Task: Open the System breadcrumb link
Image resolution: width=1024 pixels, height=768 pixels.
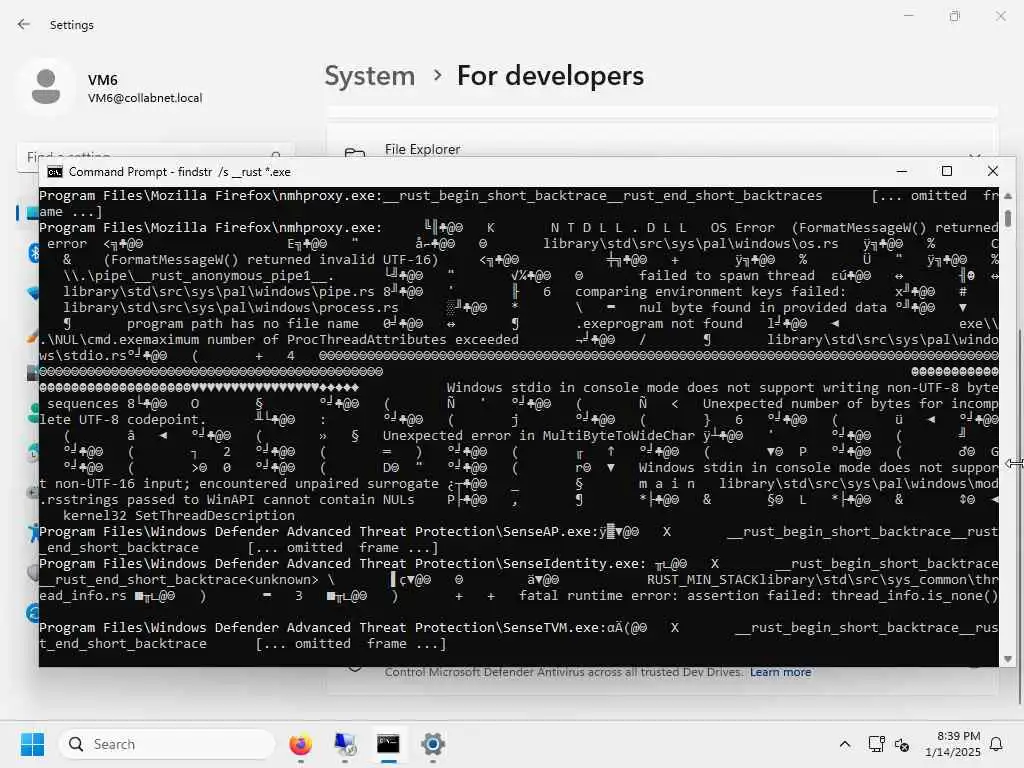Action: [370, 76]
